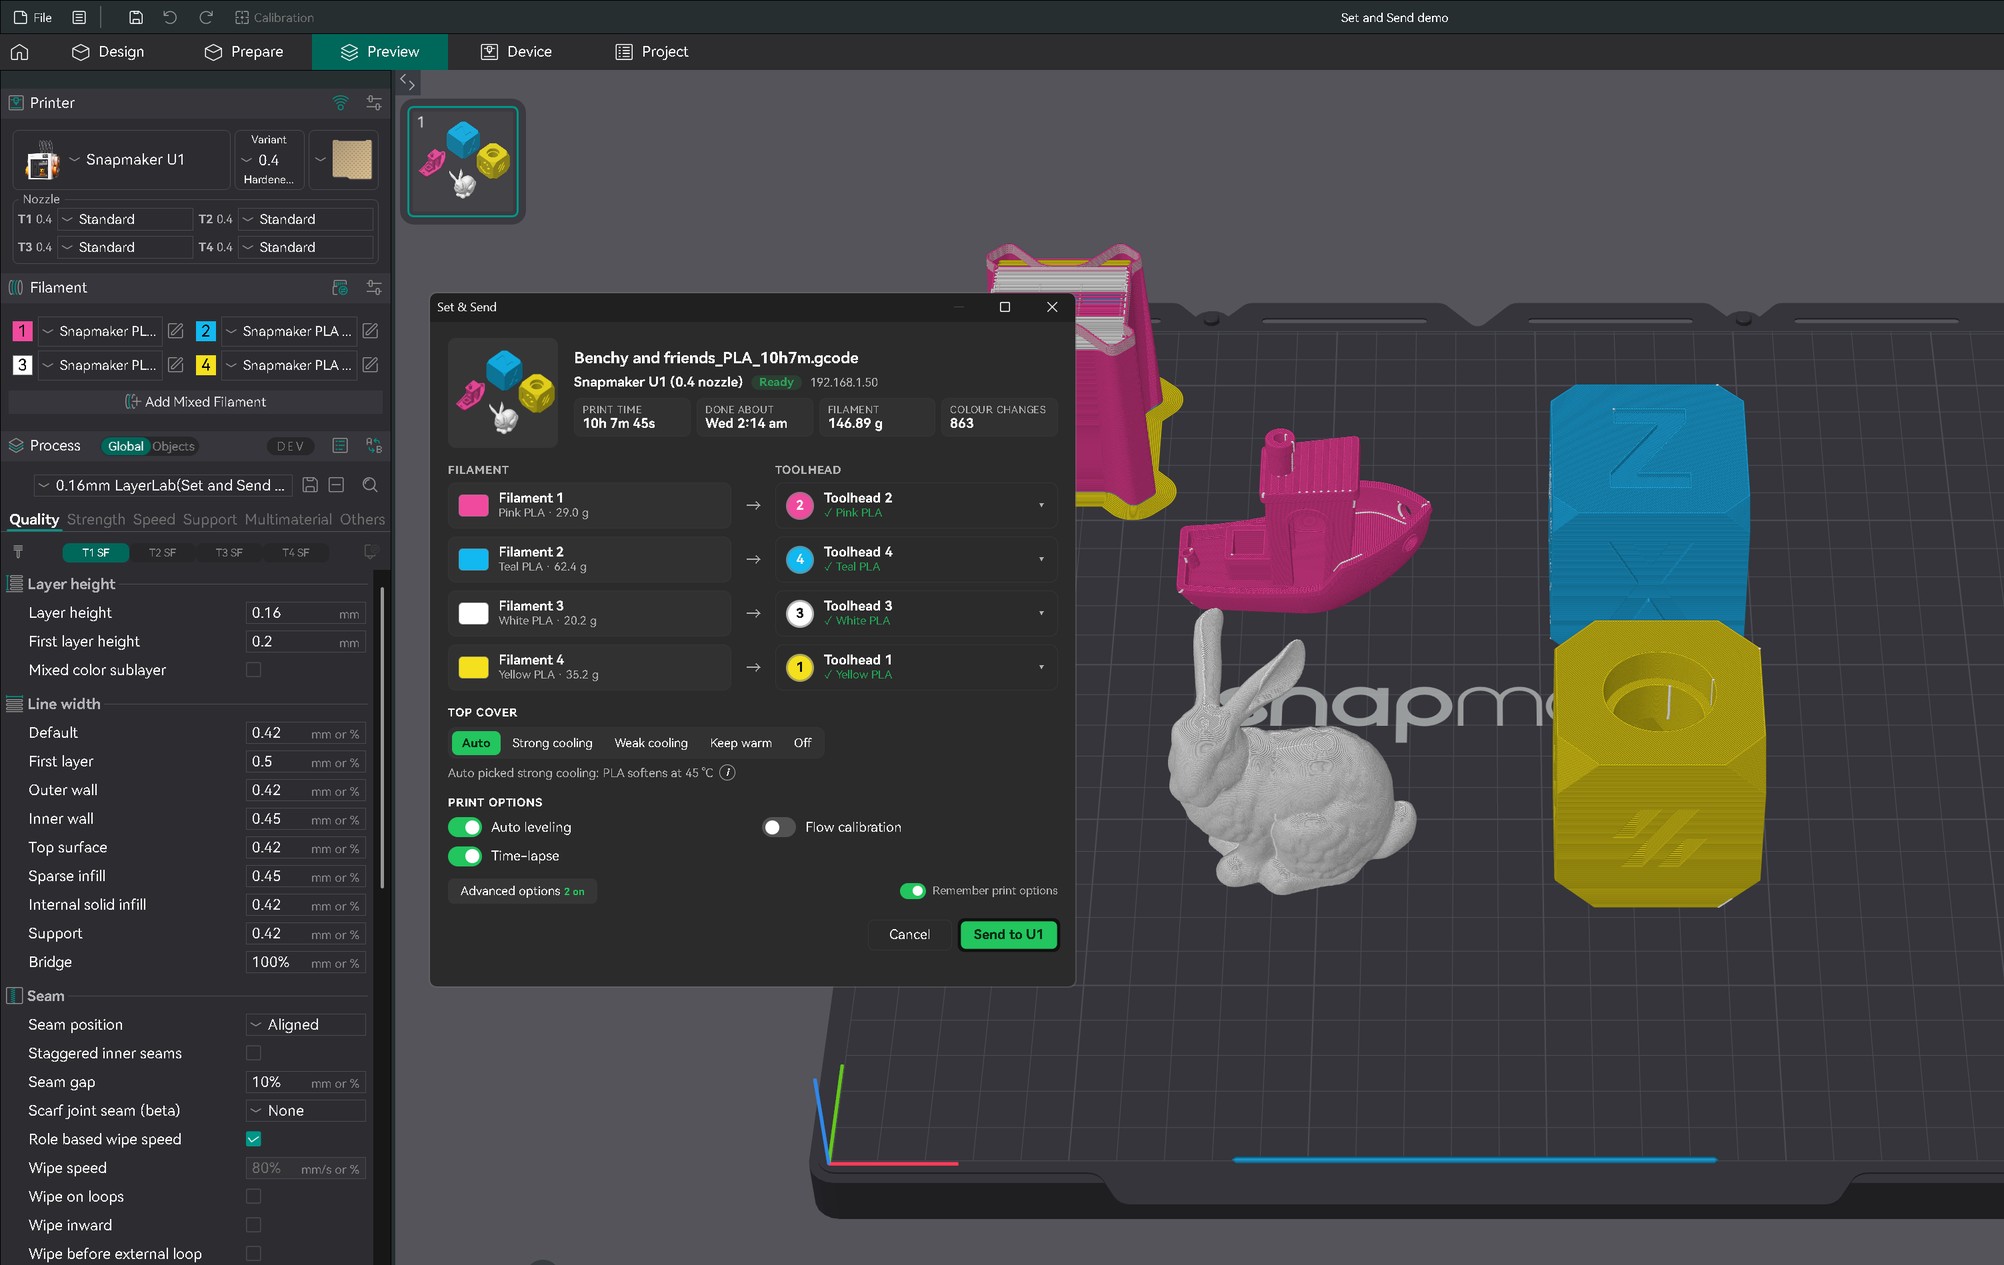Switch to the Prepare tab
The image size is (2004, 1265).
(244, 52)
